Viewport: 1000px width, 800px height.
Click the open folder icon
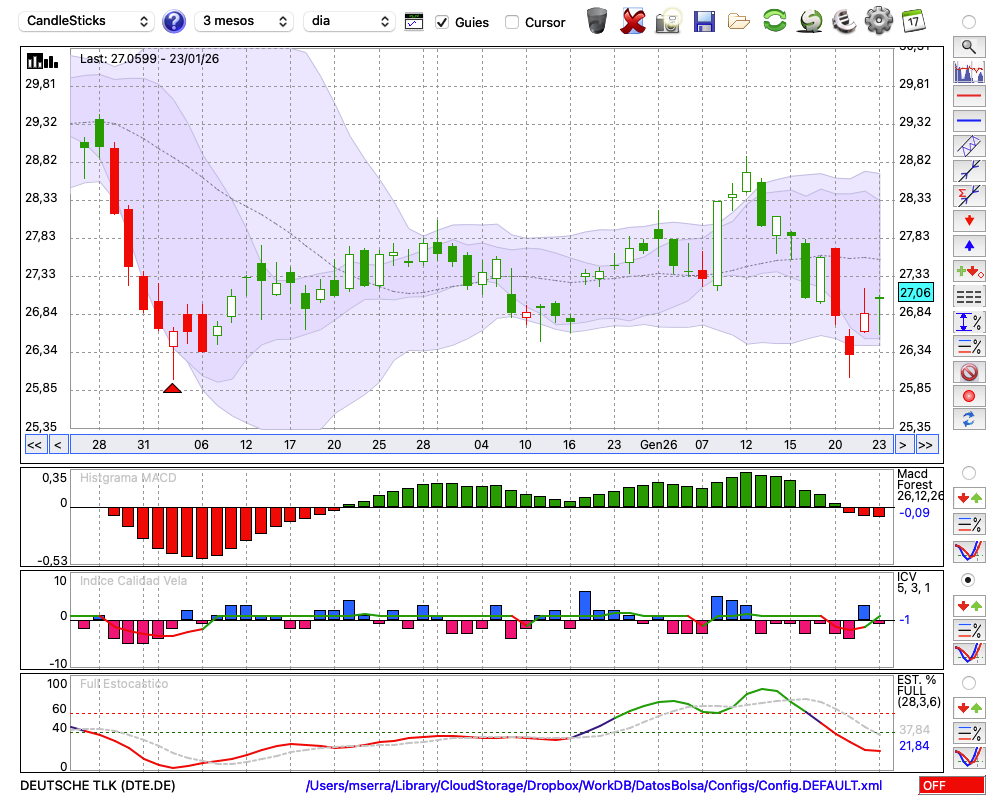[739, 22]
